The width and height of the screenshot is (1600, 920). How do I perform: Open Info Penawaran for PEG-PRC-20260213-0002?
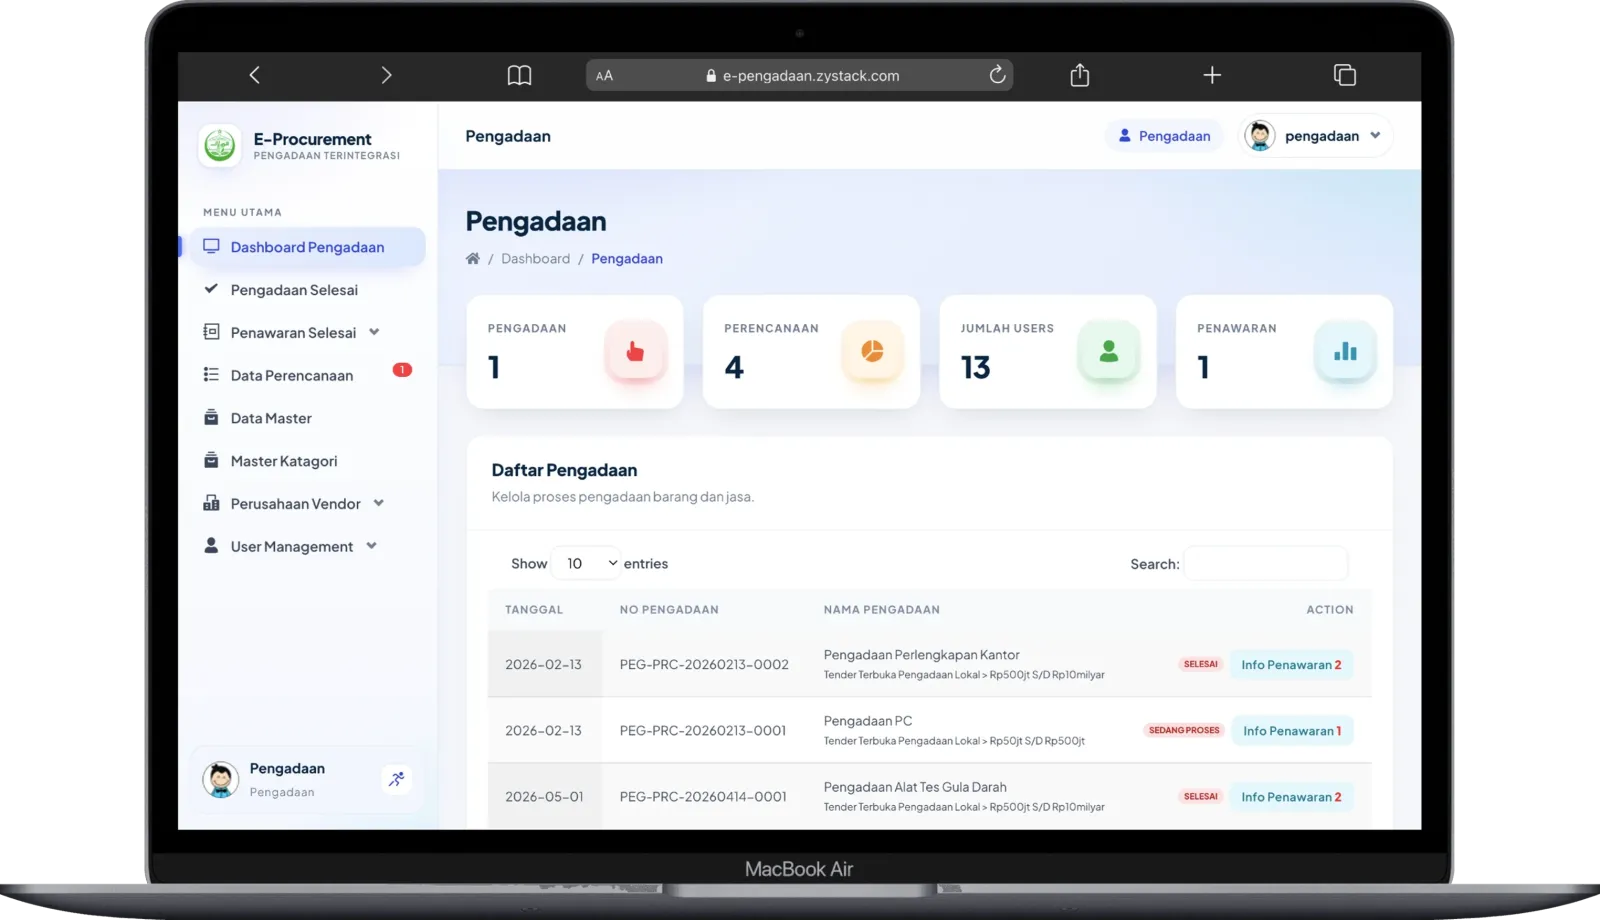click(x=1291, y=664)
